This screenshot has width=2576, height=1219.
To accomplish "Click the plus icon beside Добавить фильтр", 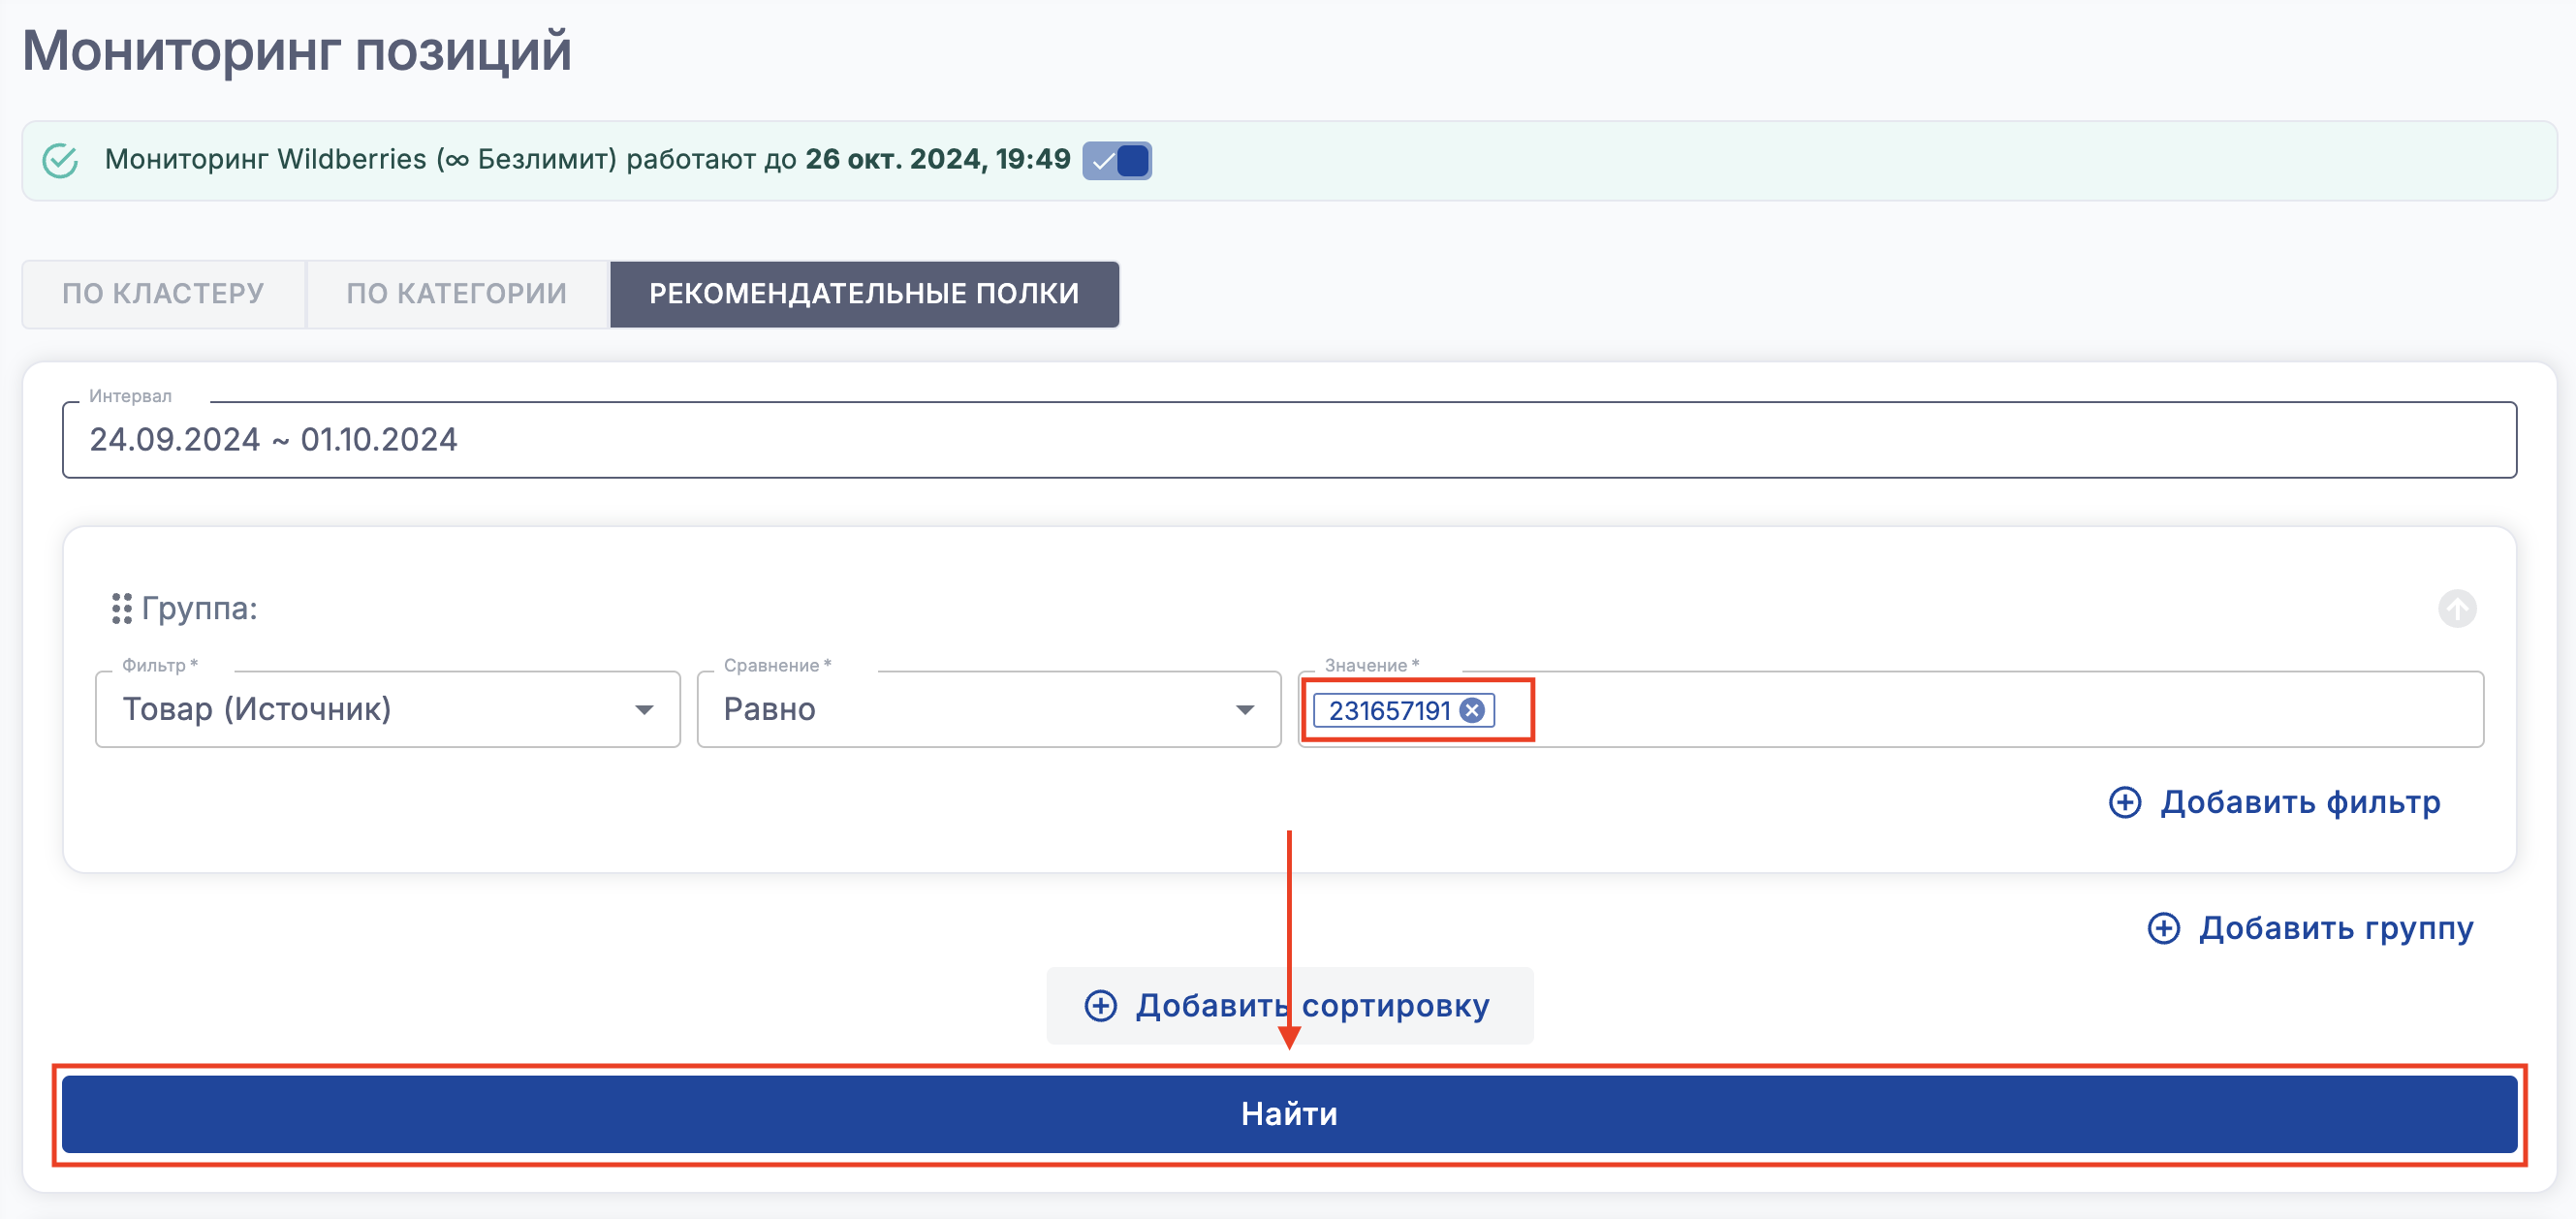I will click(x=2124, y=802).
